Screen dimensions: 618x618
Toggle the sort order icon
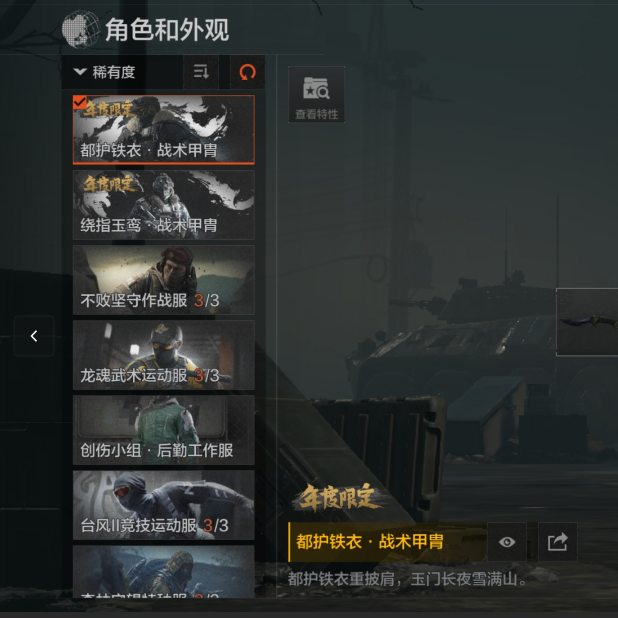tap(201, 72)
